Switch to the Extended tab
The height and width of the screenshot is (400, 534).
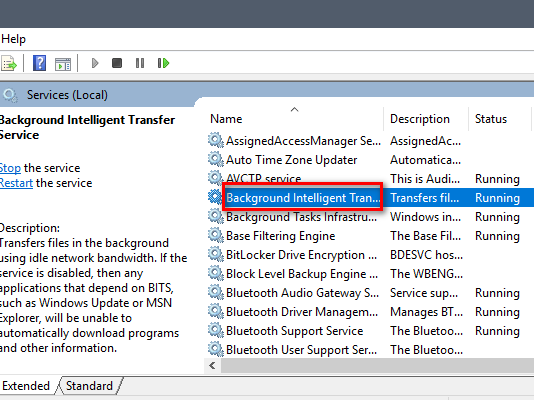[26, 386]
